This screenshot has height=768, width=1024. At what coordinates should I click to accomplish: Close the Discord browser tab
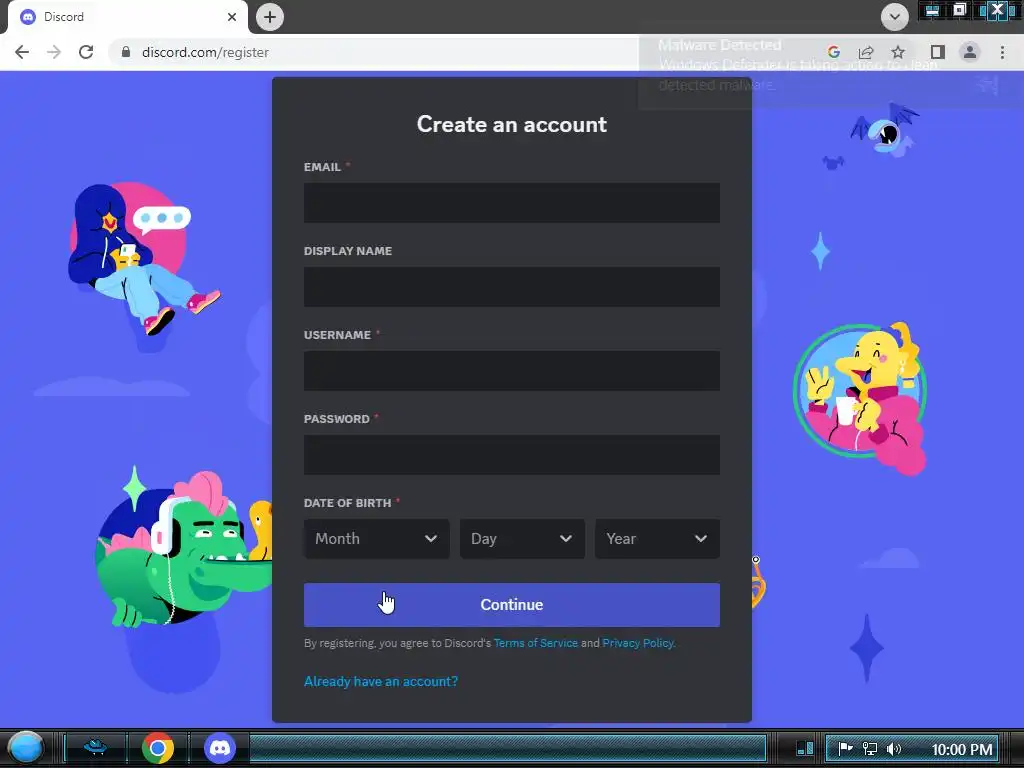coord(232,17)
